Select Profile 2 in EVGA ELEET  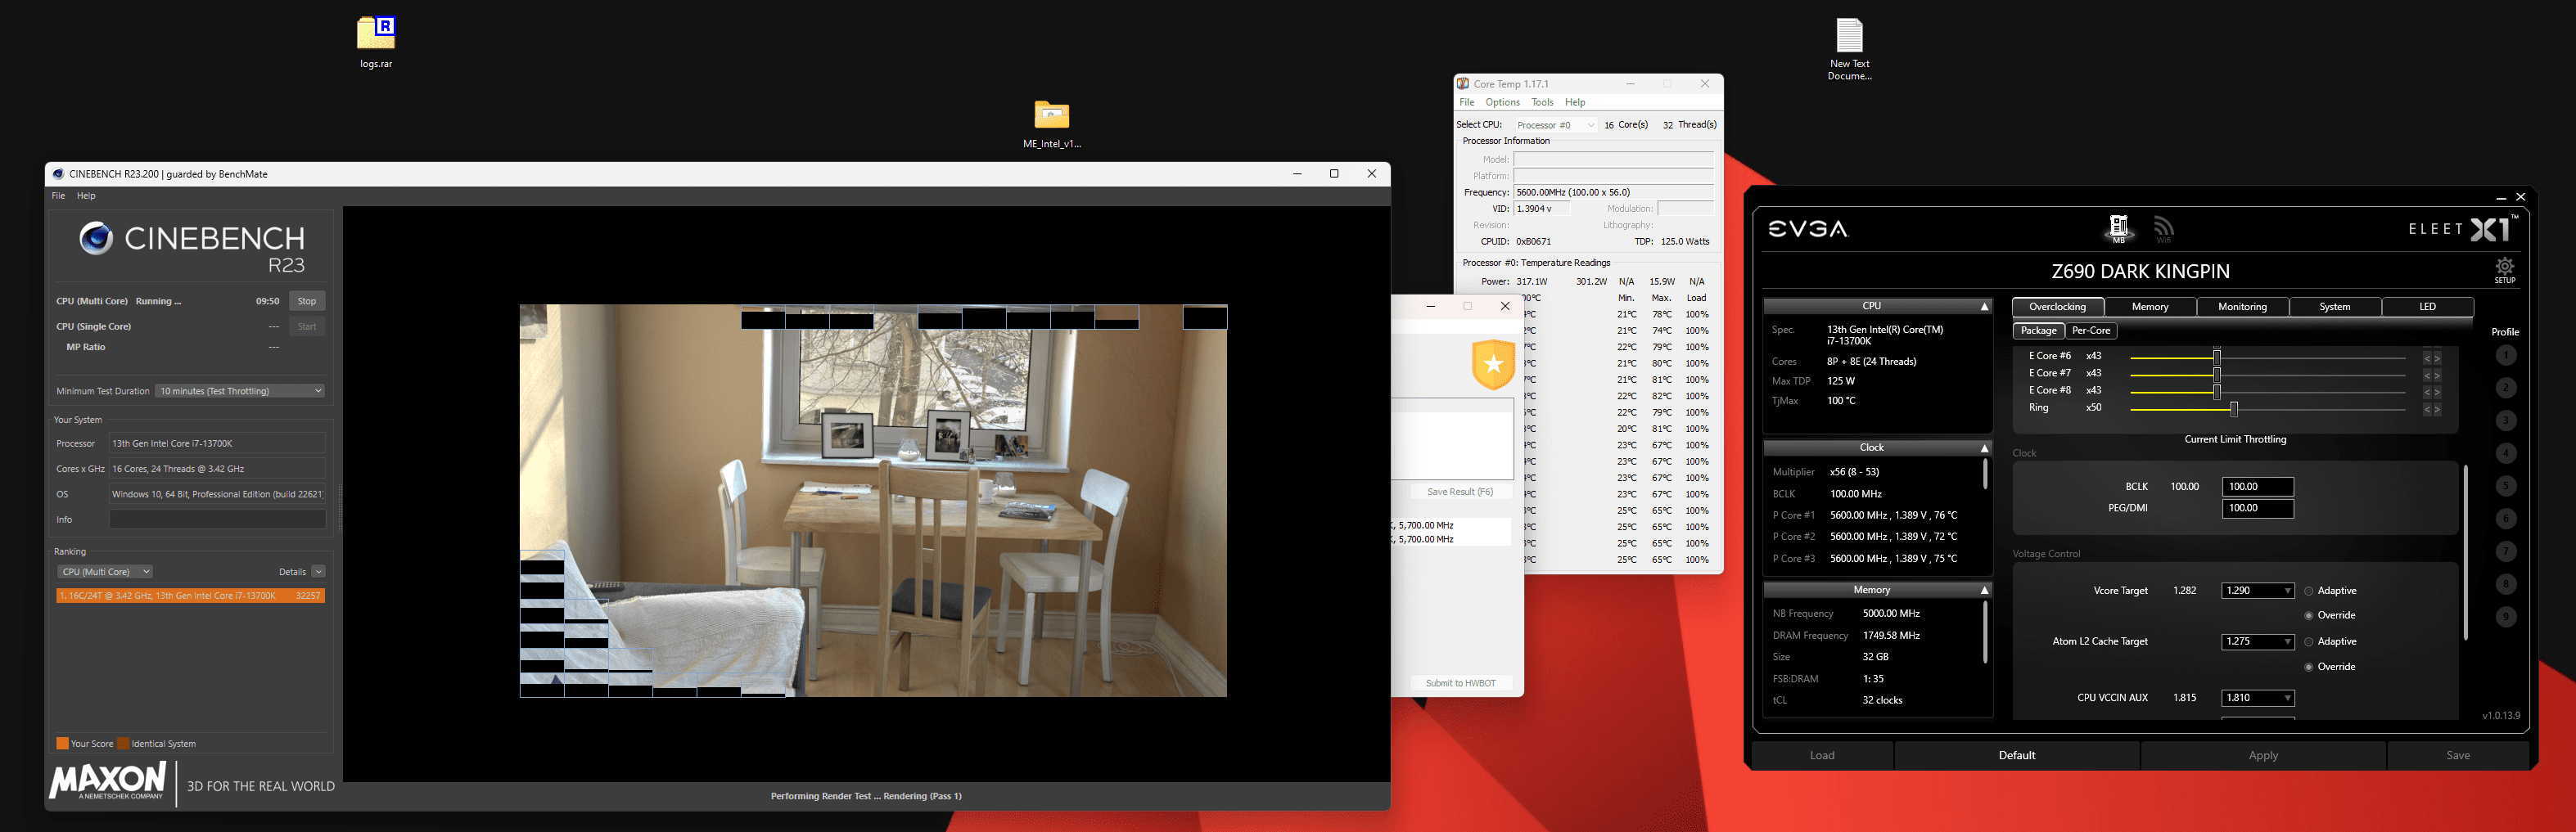pos(2505,388)
